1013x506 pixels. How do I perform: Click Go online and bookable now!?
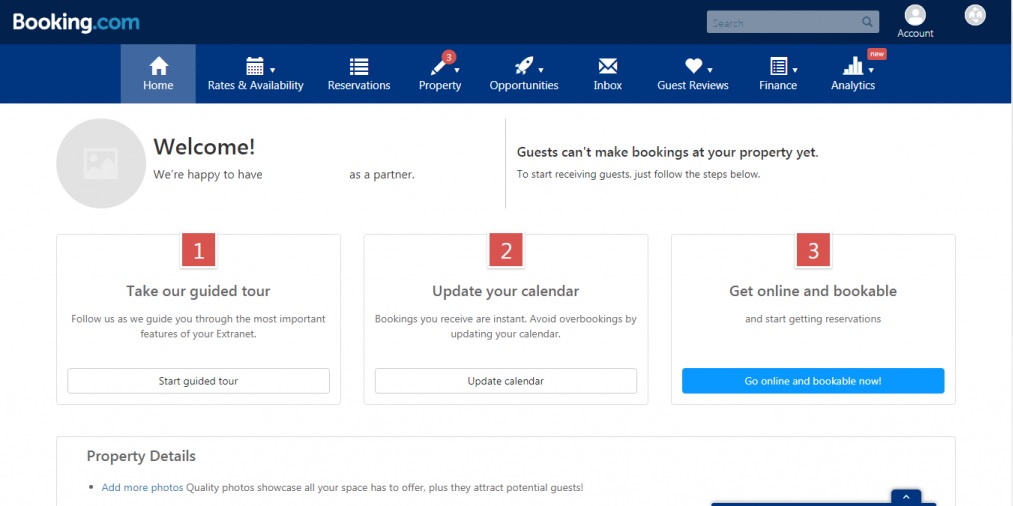point(812,381)
